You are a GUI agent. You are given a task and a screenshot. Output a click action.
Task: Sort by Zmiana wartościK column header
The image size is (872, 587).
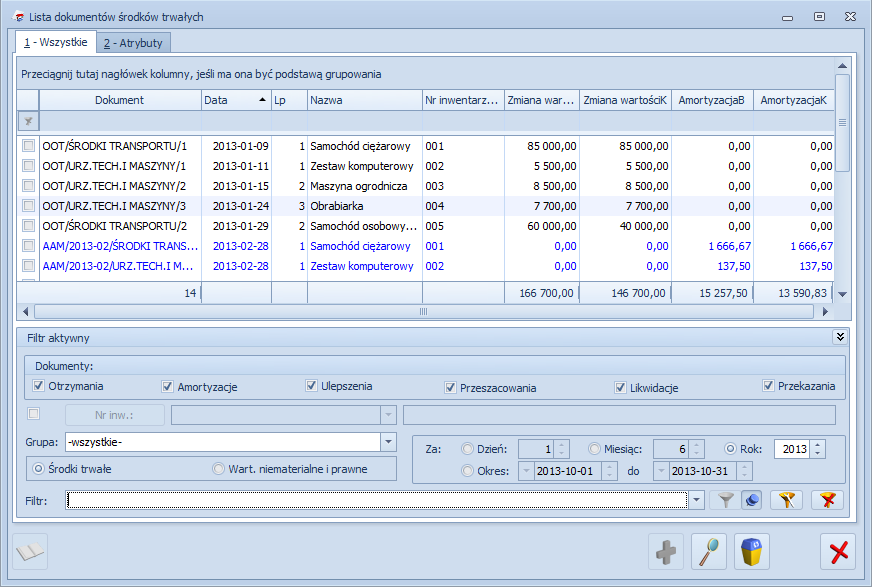625,100
